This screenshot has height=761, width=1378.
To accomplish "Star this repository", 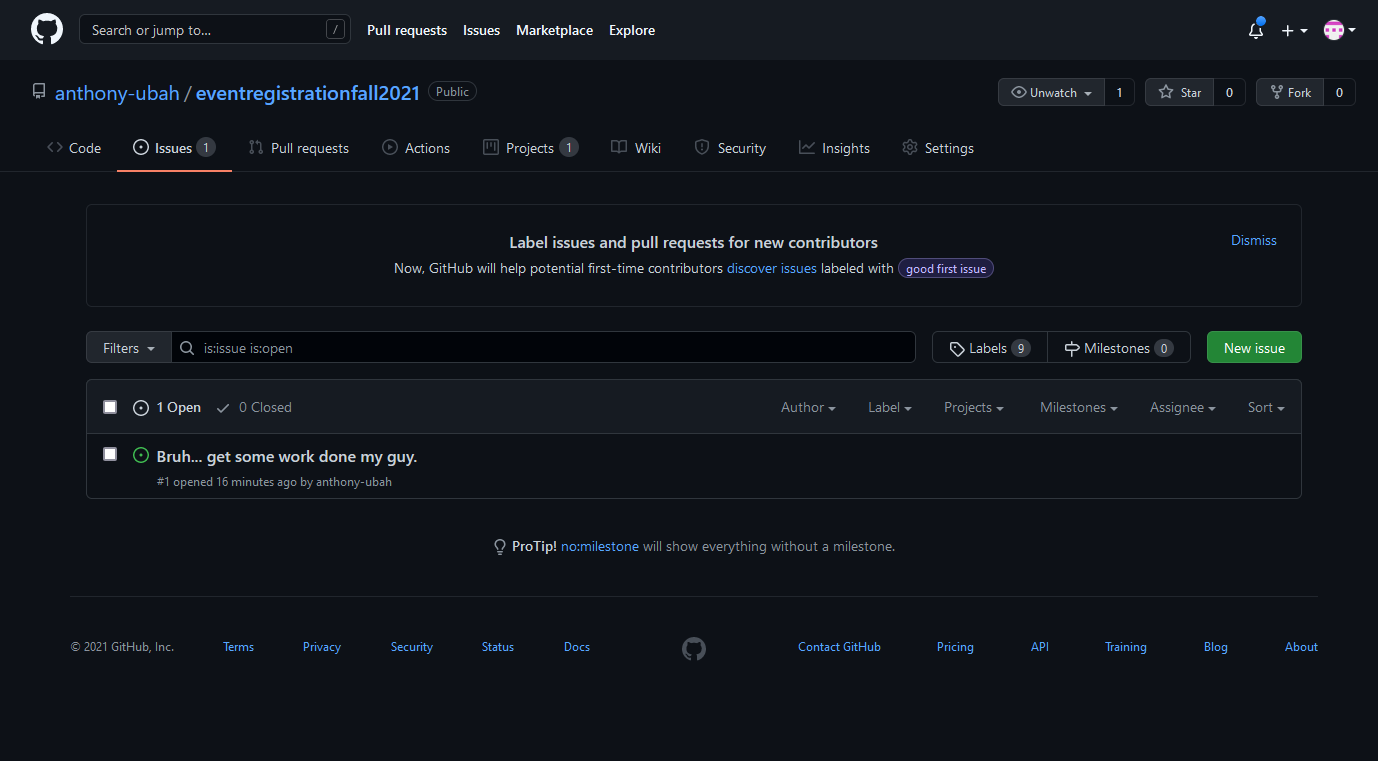I will click(x=1180, y=92).
